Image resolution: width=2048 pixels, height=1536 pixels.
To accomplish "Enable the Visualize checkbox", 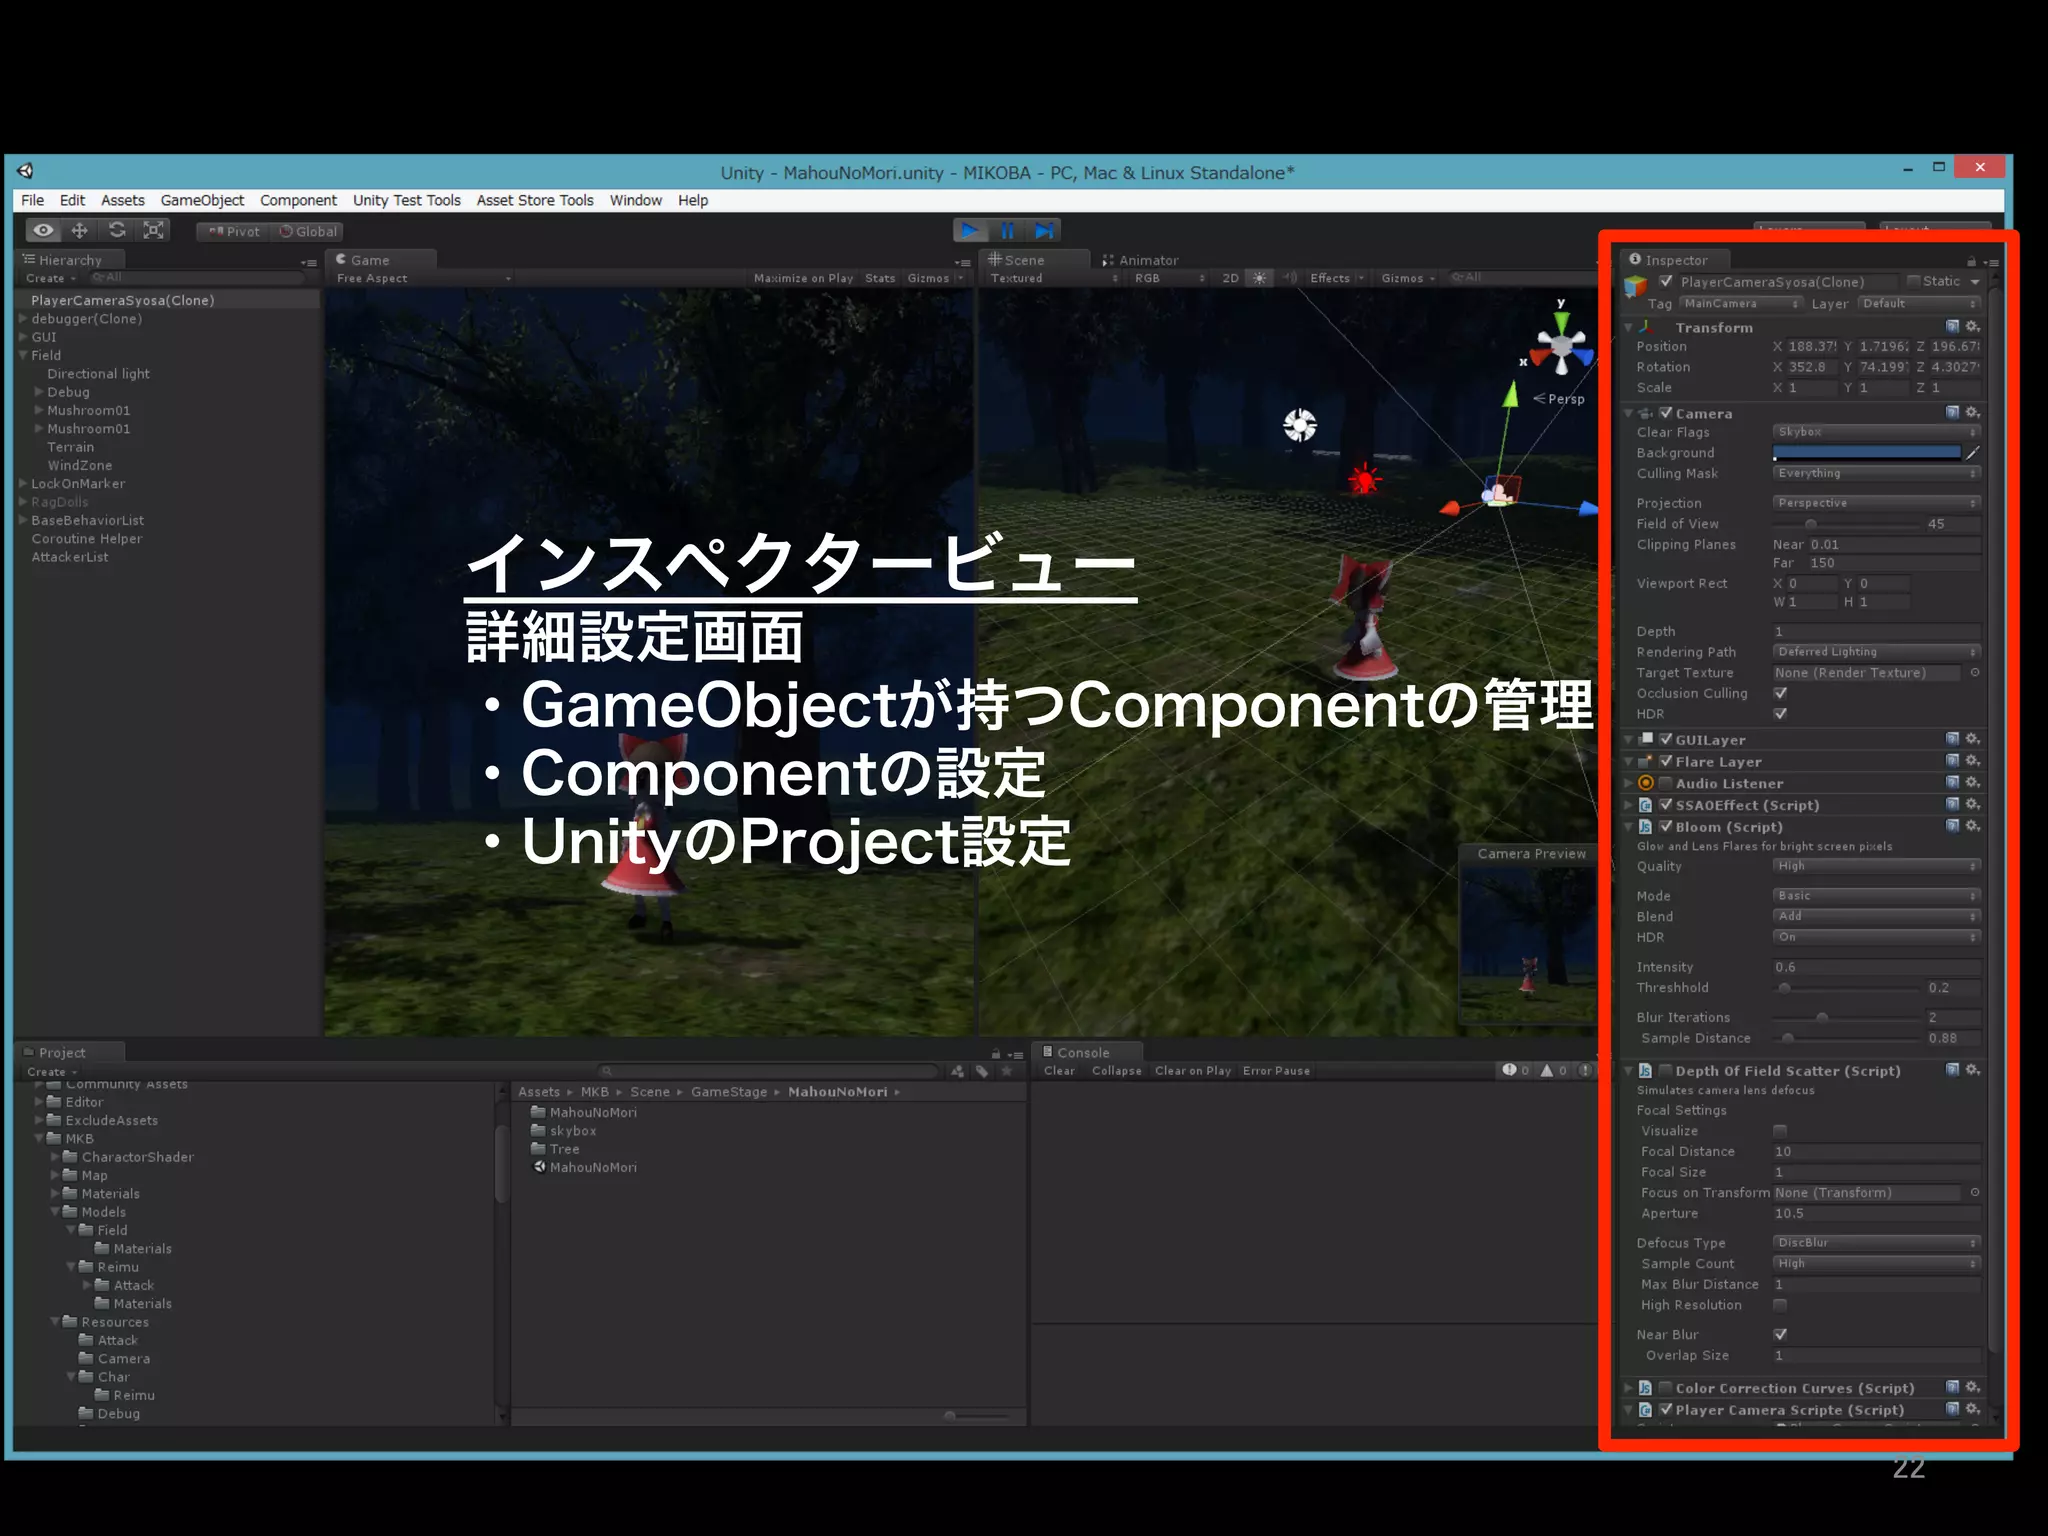I will (1780, 1131).
